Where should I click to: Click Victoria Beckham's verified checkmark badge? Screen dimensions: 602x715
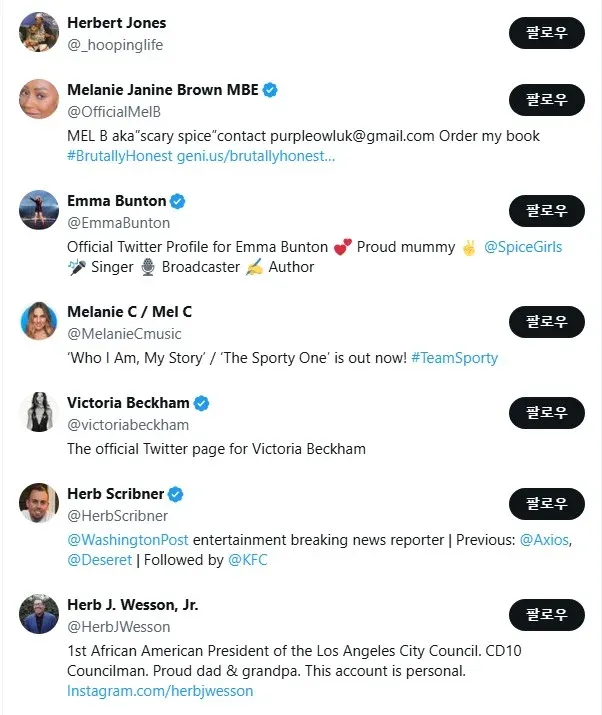click(x=201, y=403)
